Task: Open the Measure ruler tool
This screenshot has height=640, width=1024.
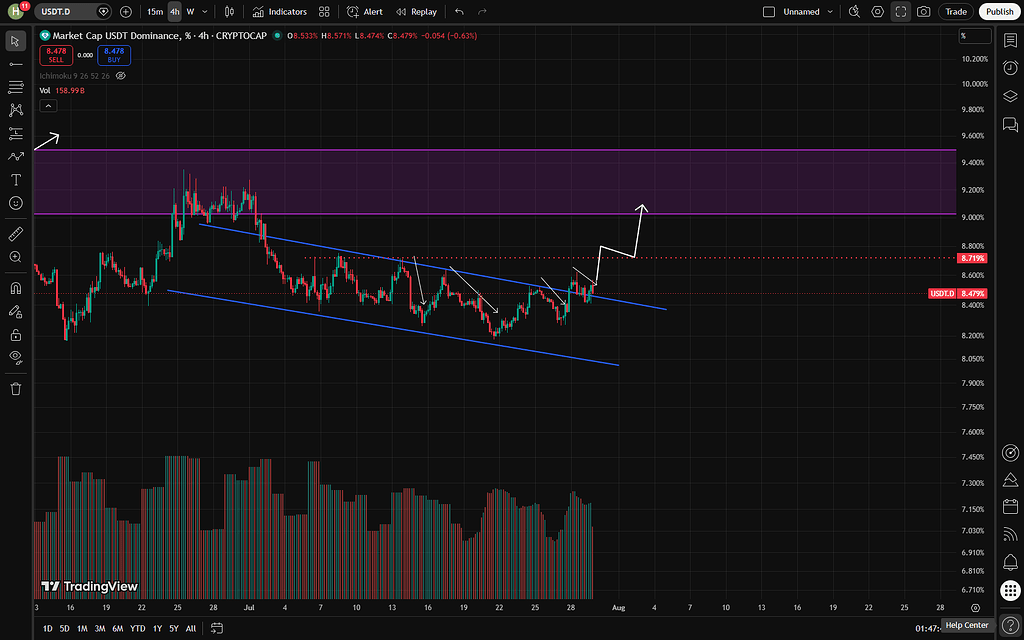Action: [x=16, y=234]
